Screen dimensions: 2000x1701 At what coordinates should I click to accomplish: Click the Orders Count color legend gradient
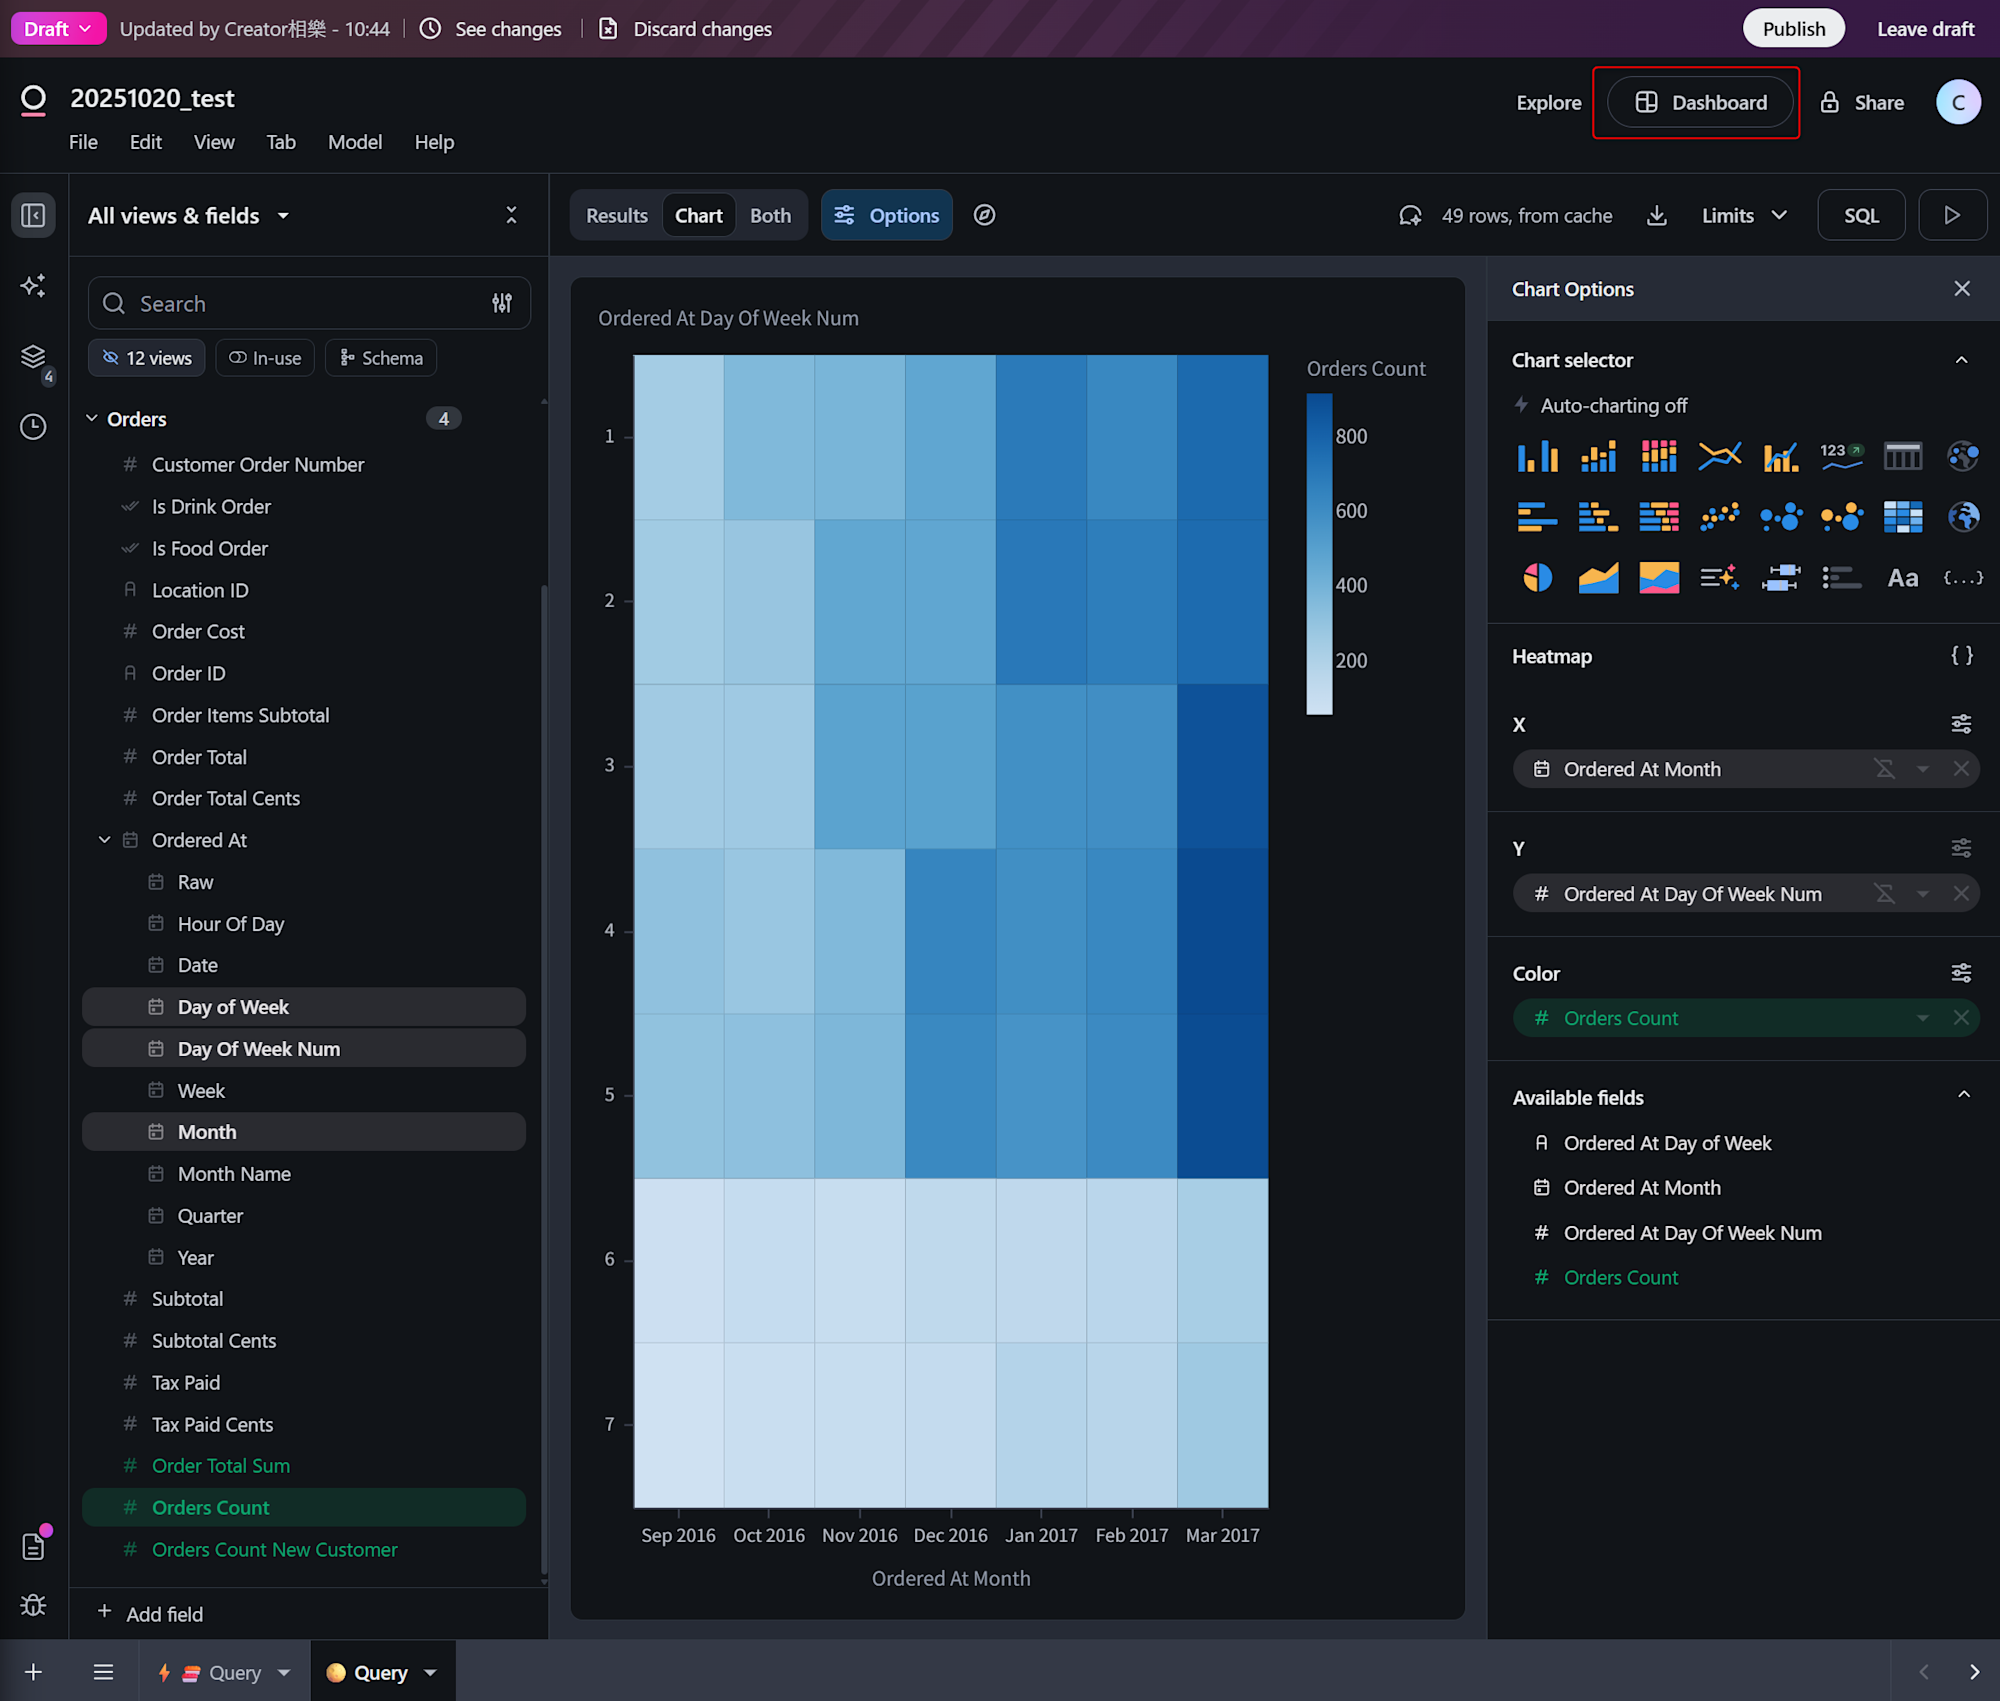coord(1319,553)
